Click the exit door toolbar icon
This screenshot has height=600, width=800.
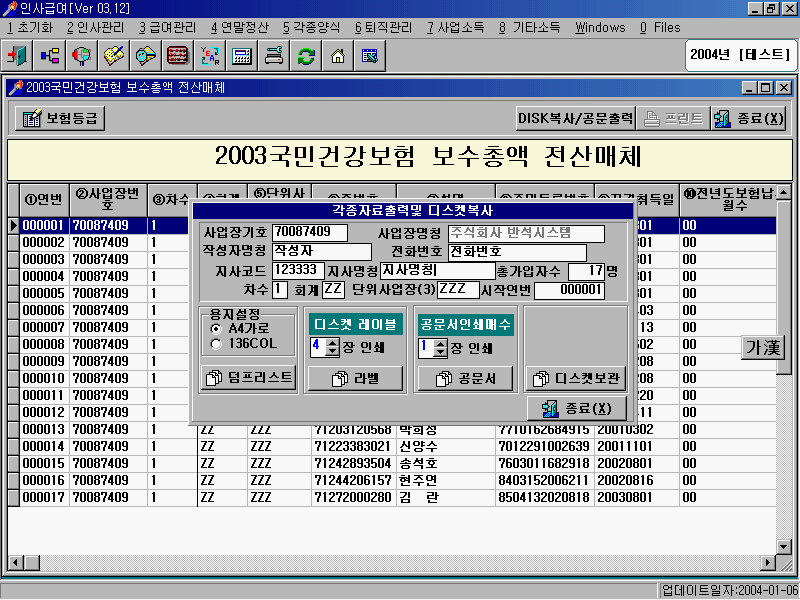19,56
